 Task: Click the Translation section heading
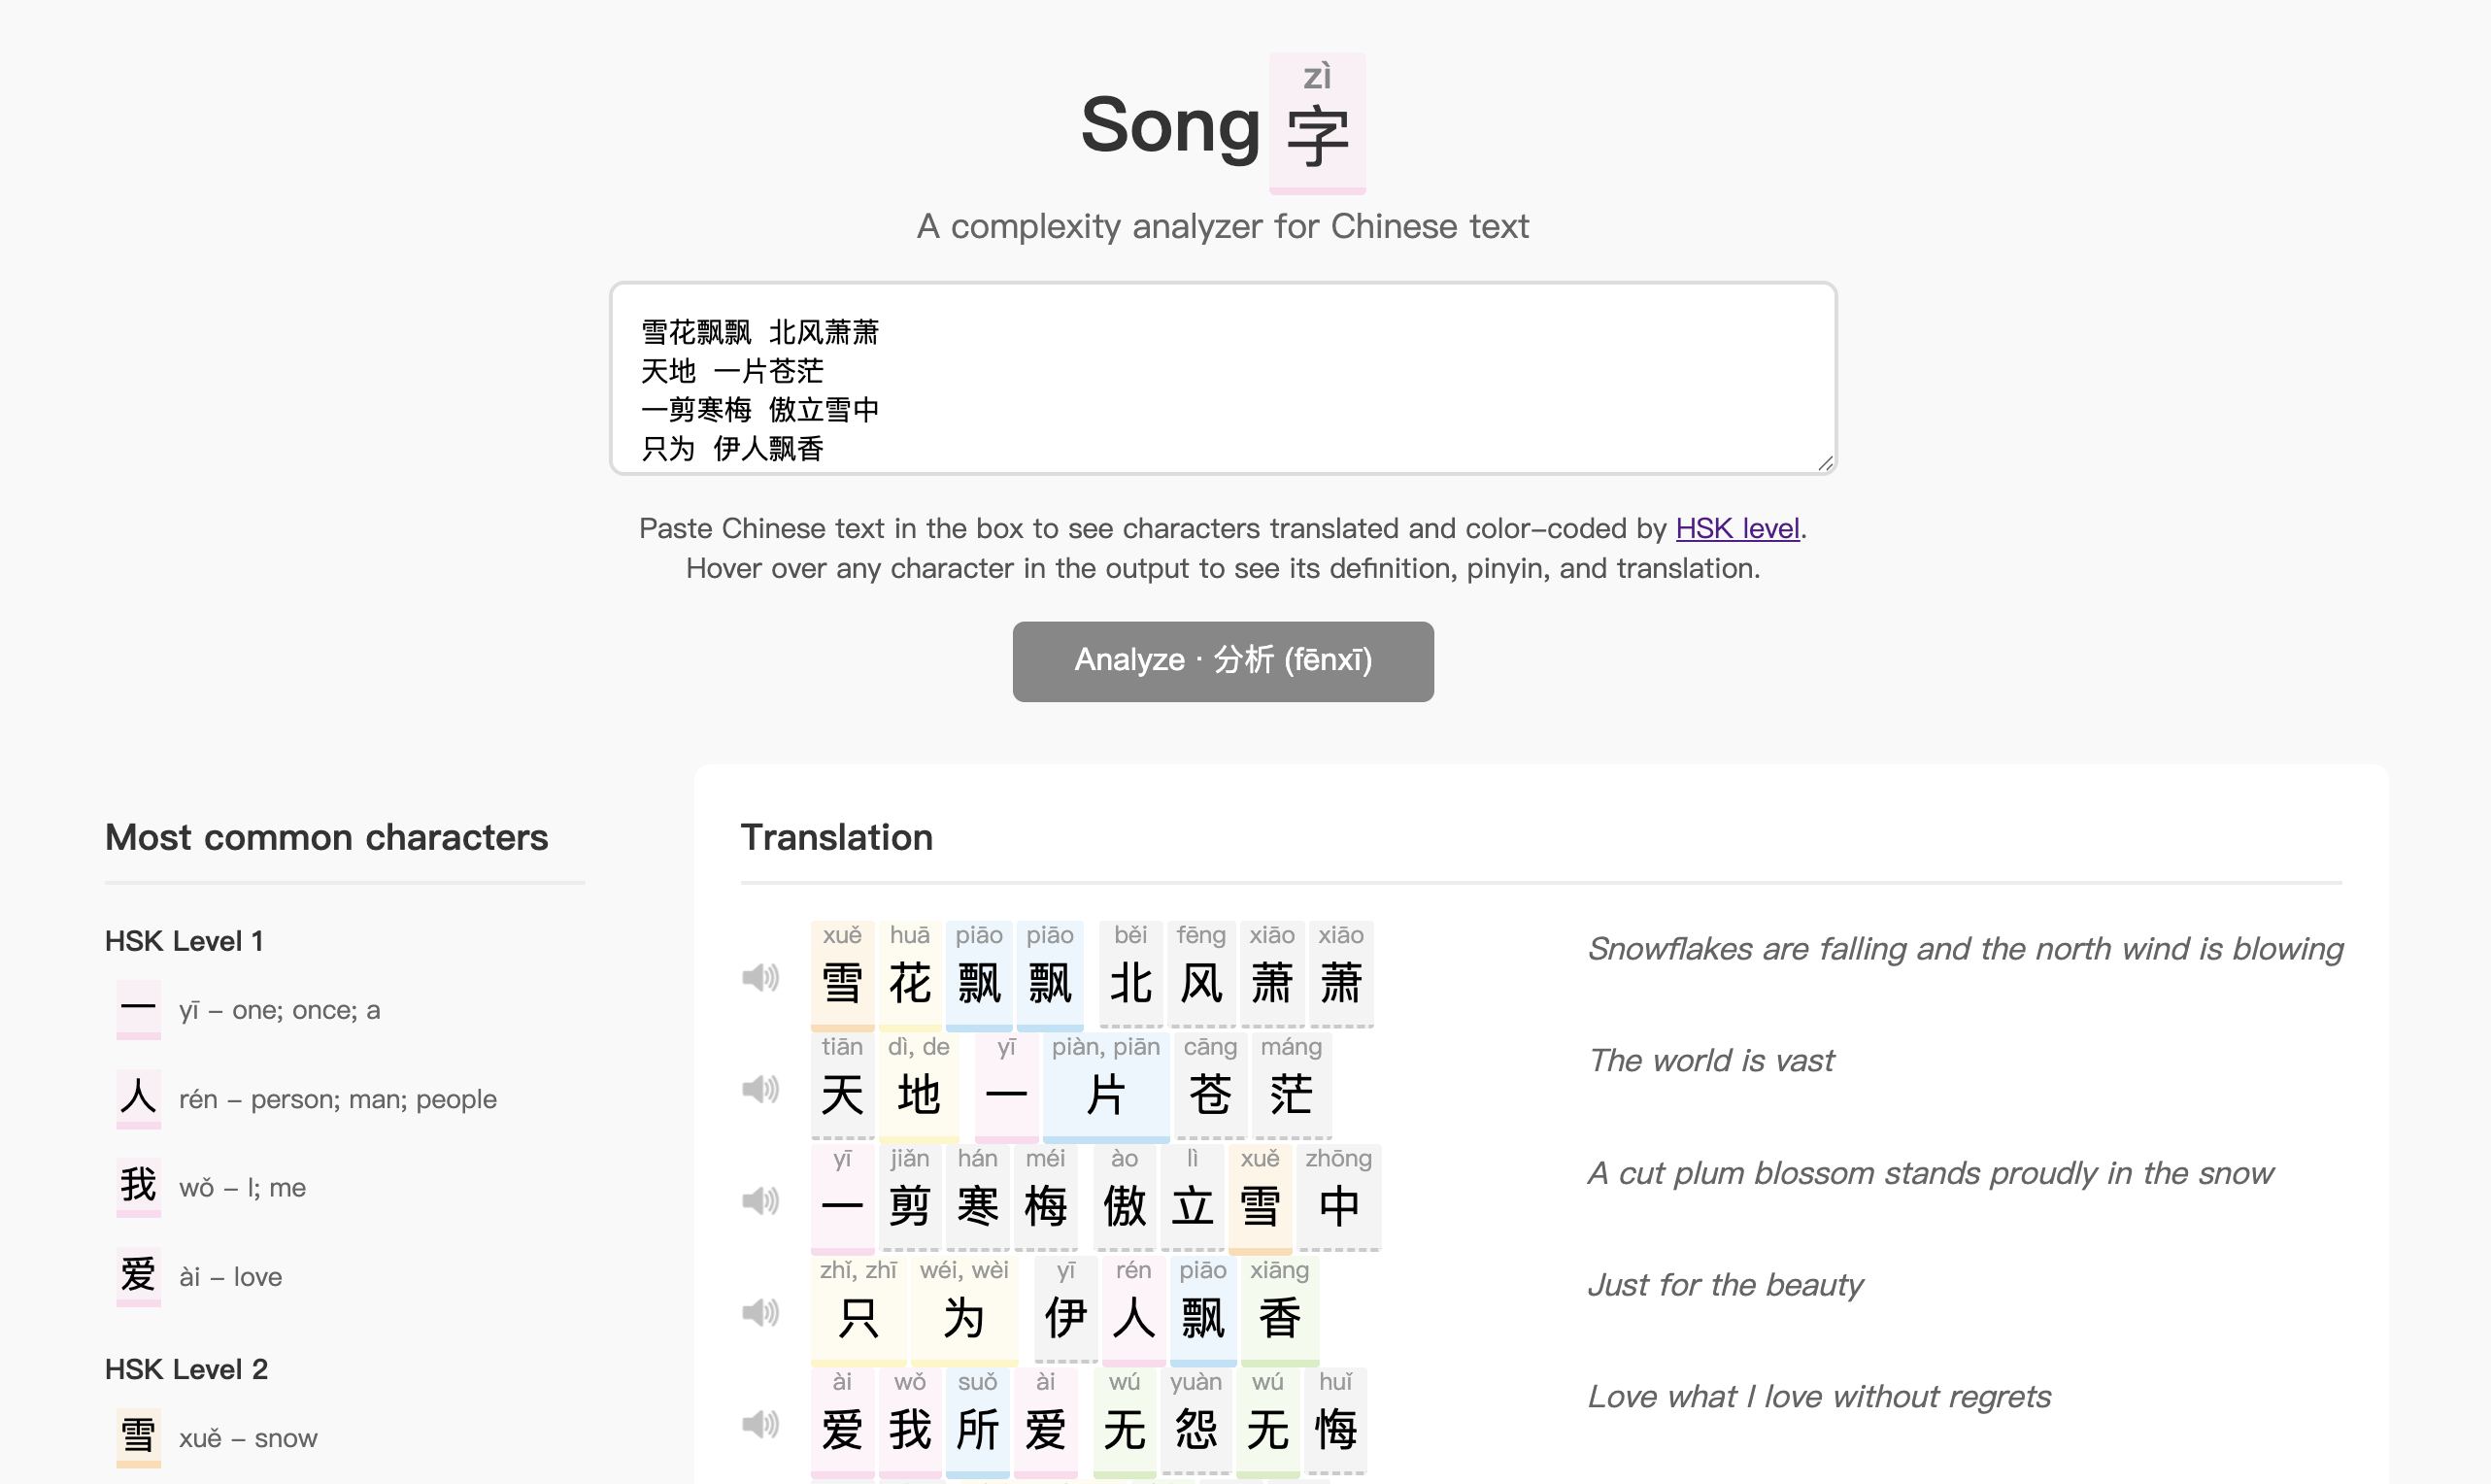tap(836, 838)
